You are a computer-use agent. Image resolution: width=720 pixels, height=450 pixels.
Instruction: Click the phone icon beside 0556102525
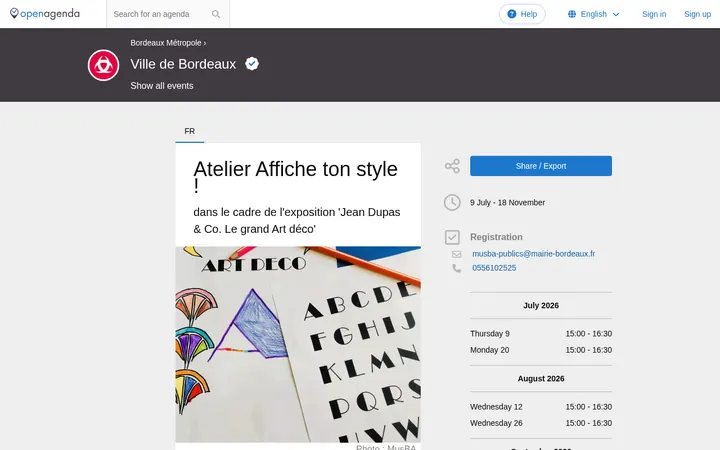click(456, 268)
